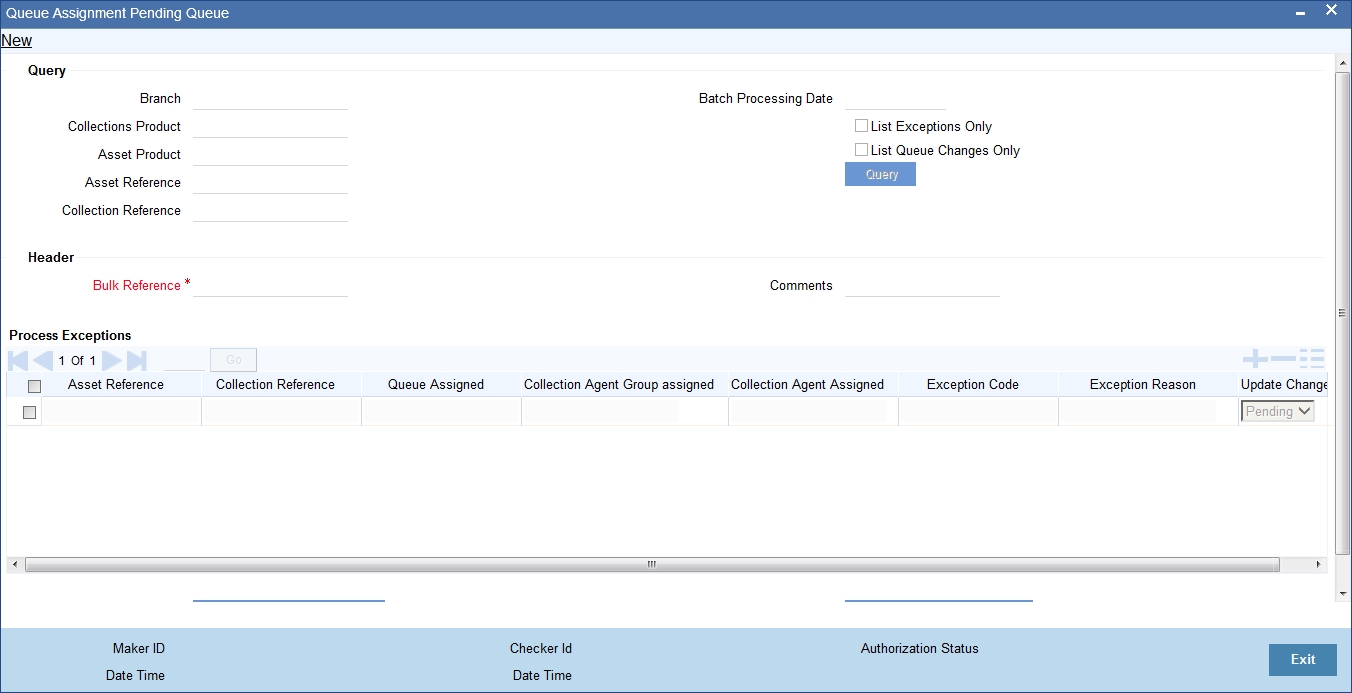This screenshot has width=1352, height=693.
Task: Click Collection Agent Assigned column header
Action: click(x=807, y=385)
